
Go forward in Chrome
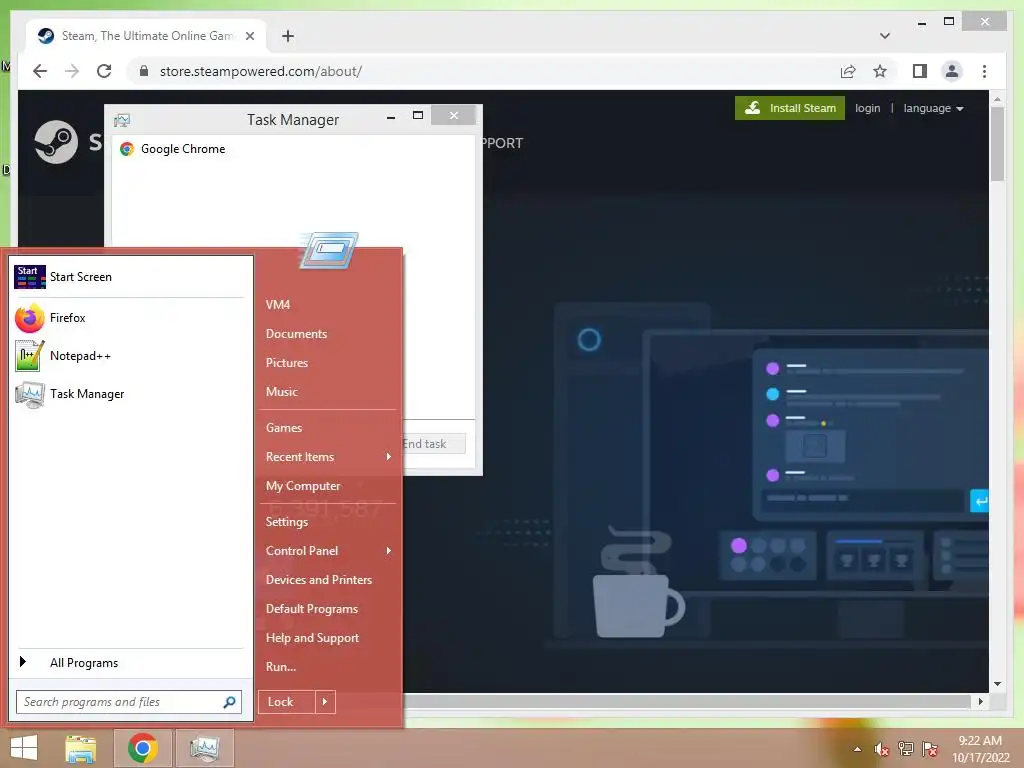tap(72, 71)
